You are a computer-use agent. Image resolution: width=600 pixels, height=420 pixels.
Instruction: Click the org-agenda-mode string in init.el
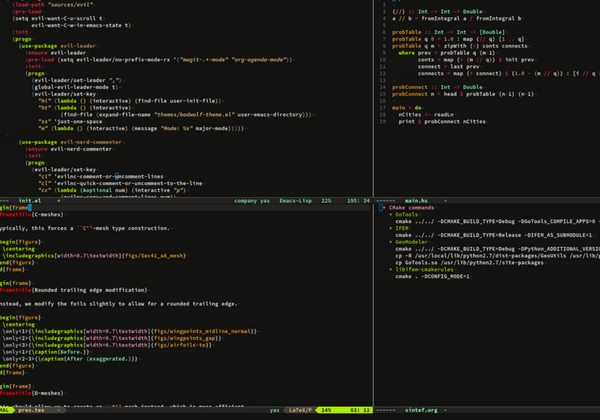pos(259,60)
